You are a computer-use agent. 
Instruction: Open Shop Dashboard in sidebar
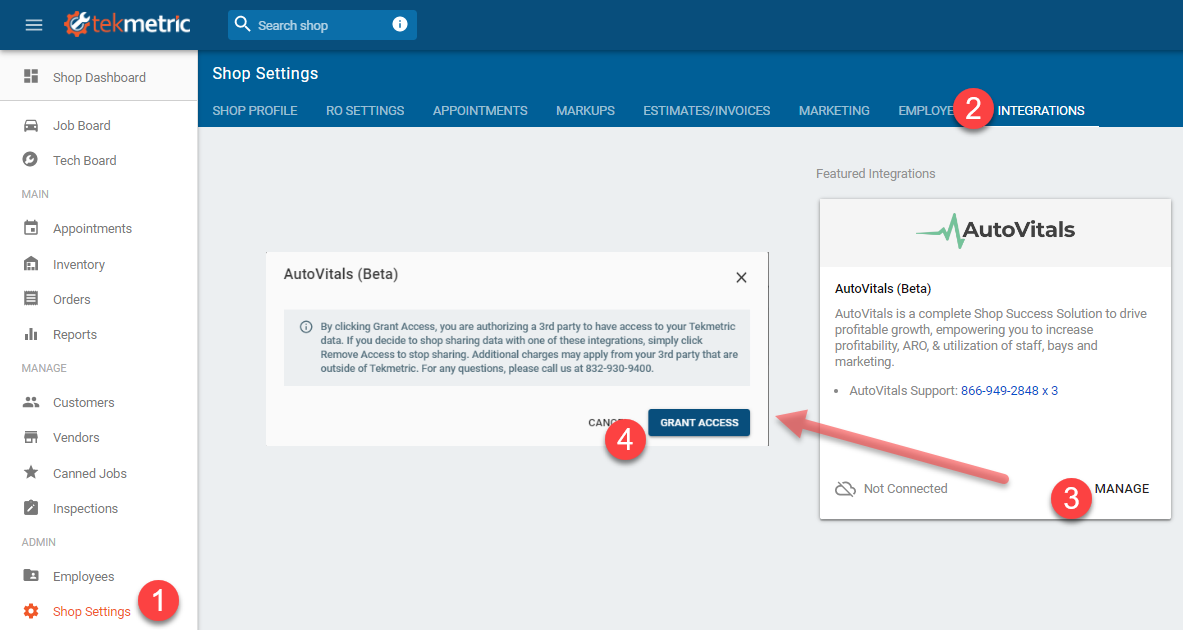click(x=99, y=77)
